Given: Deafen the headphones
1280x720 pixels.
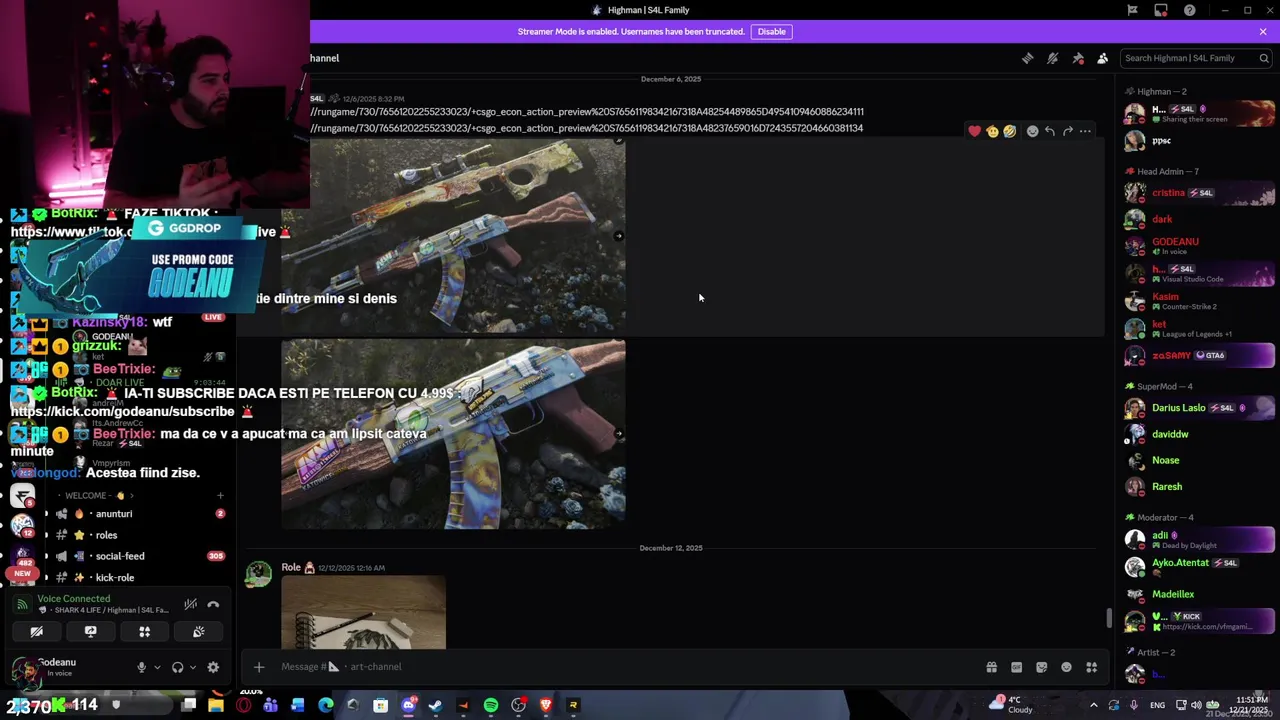Looking at the screenshot, I should [177, 667].
